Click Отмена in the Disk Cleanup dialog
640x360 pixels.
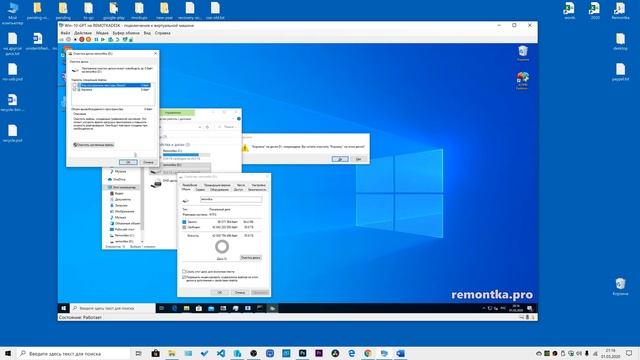click(x=148, y=162)
